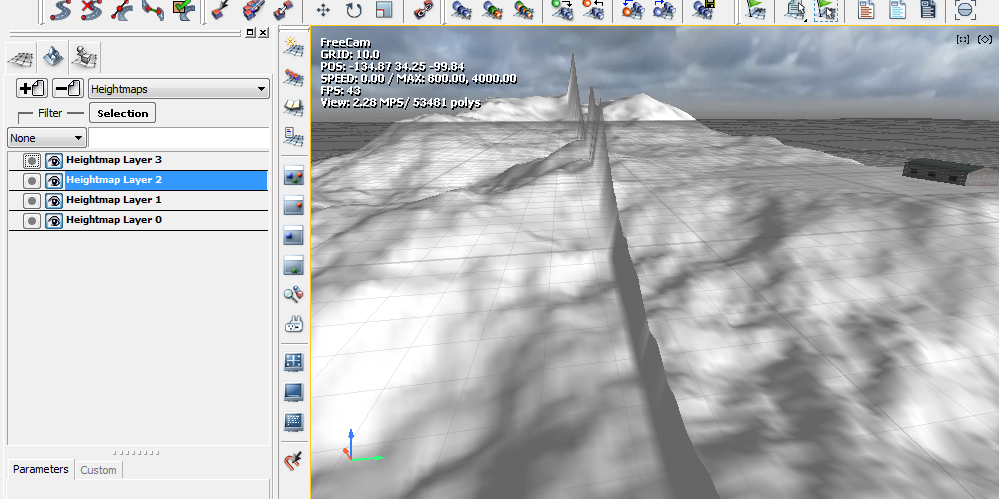Click the green flag with cursor icon

pos(826,10)
